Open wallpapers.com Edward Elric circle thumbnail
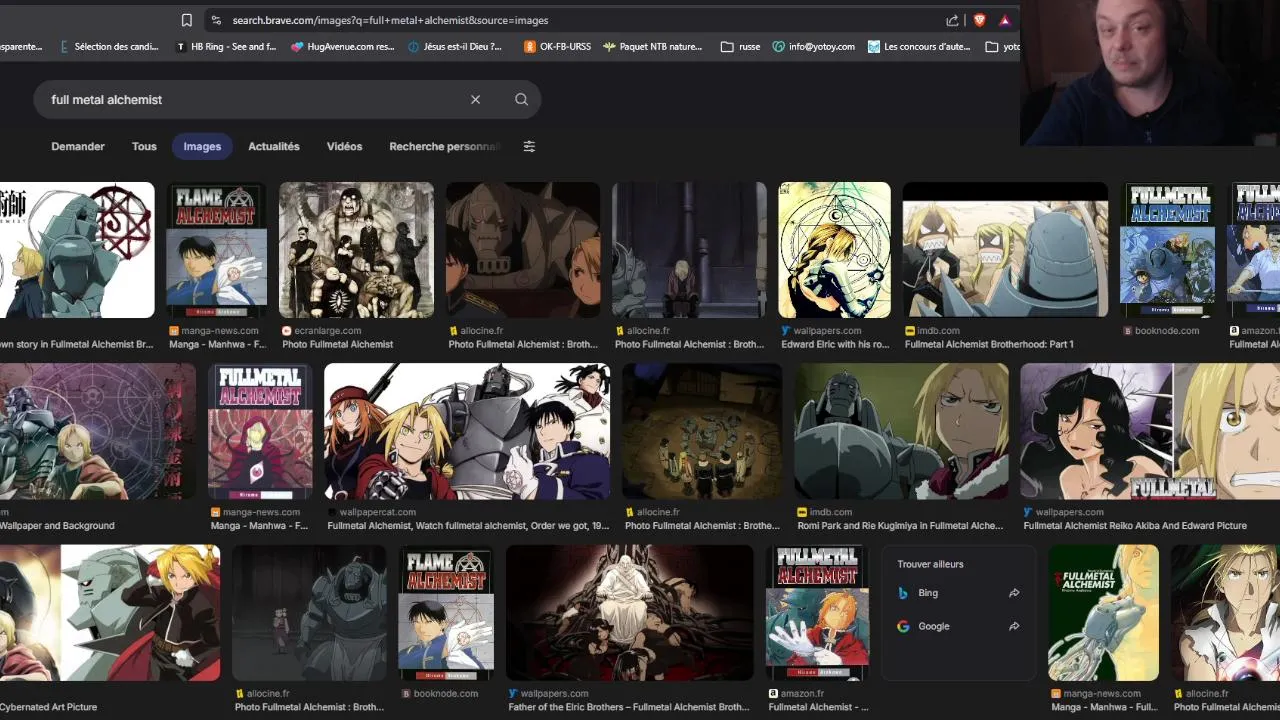1280x720 pixels. click(x=834, y=250)
